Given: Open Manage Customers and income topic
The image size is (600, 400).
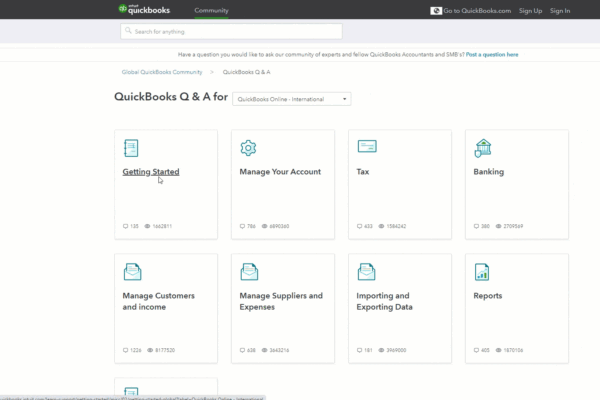Looking at the screenshot, I should pos(158,301).
